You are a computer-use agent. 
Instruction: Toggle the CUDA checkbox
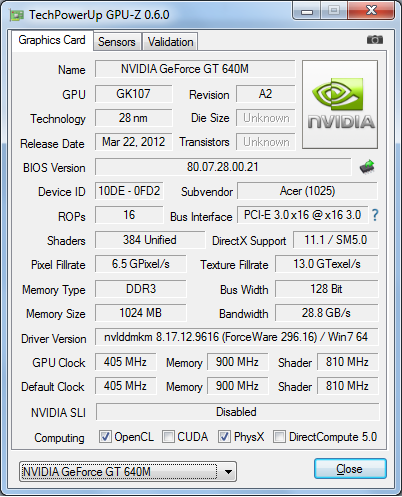click(x=168, y=436)
